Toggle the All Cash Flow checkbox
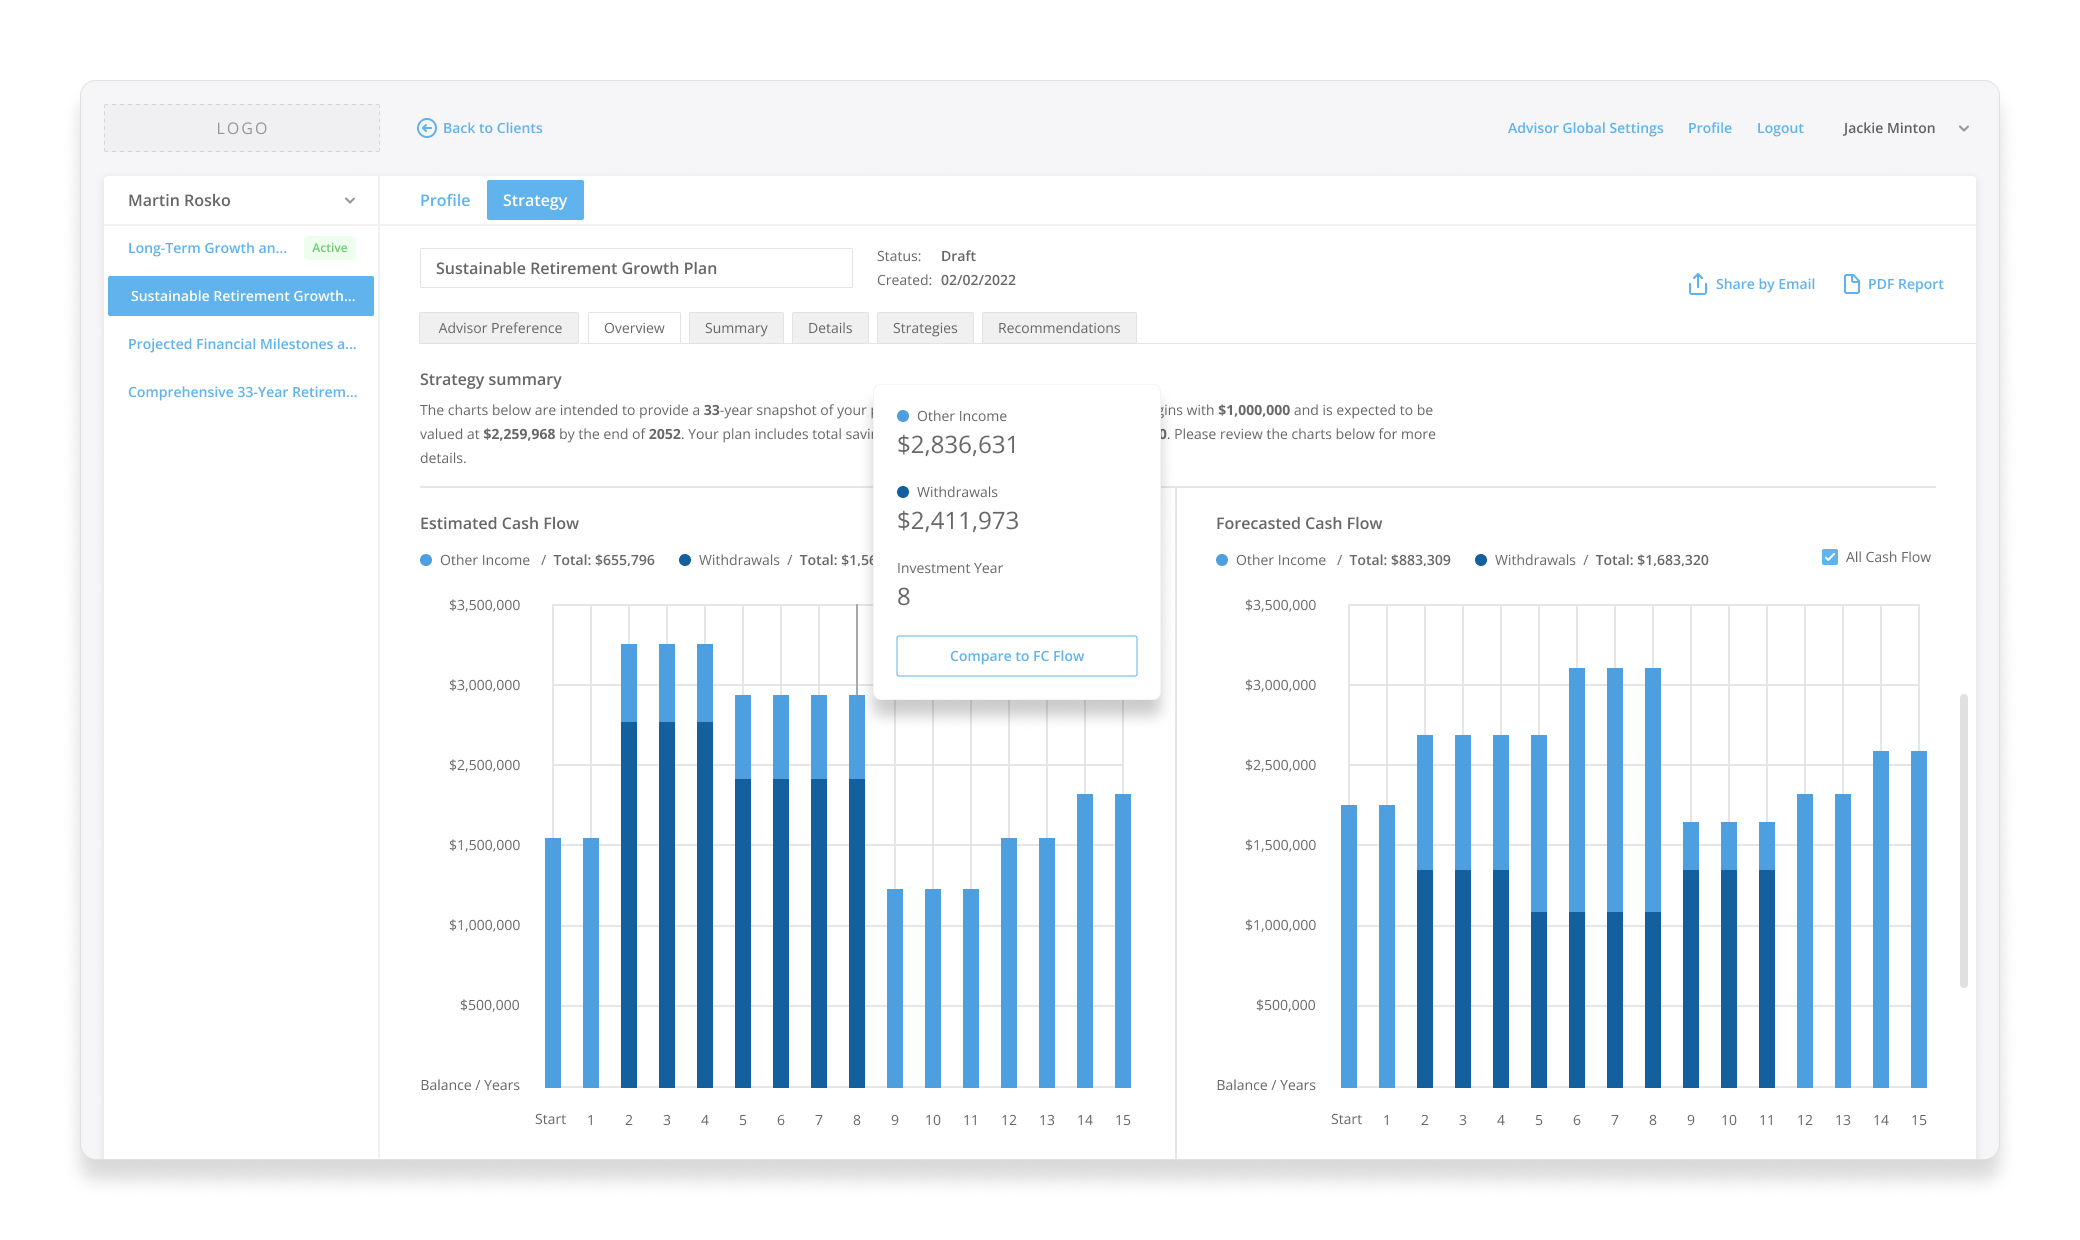The height and width of the screenshot is (1240, 2080). 1830,557
